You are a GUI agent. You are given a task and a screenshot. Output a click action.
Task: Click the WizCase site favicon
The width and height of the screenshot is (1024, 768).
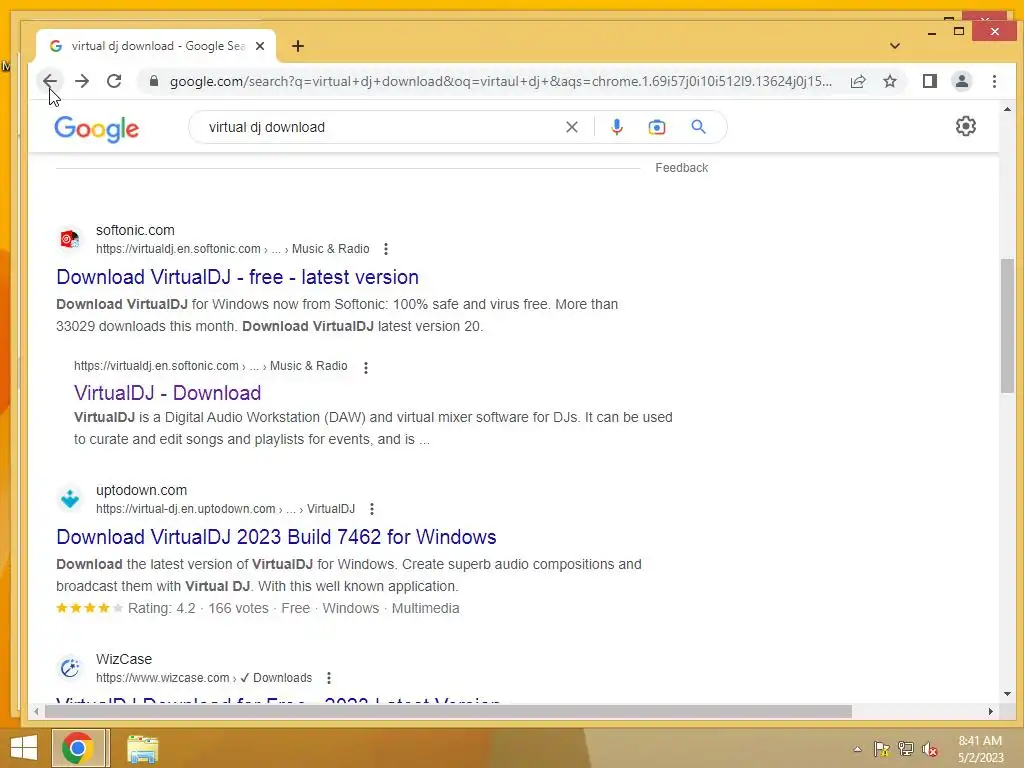point(70,668)
